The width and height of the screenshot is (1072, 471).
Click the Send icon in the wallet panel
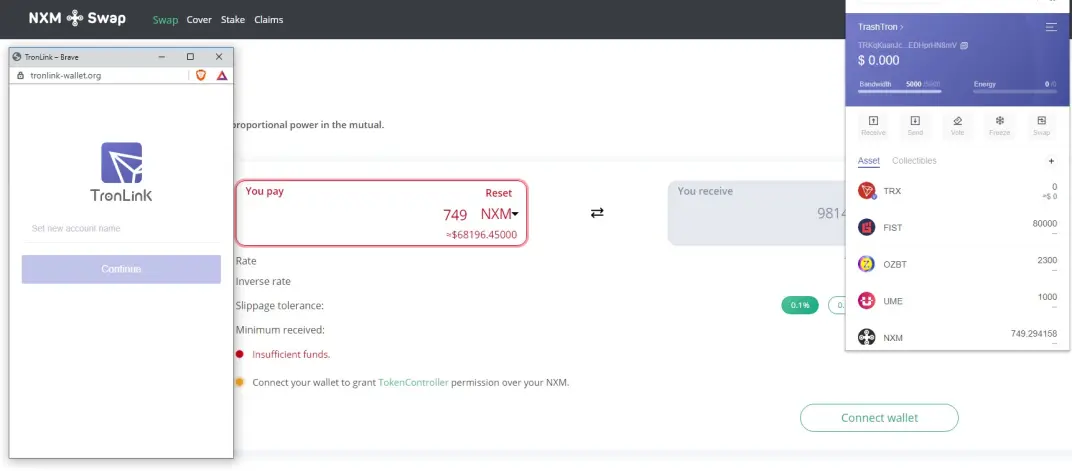pyautogui.click(x=915, y=121)
